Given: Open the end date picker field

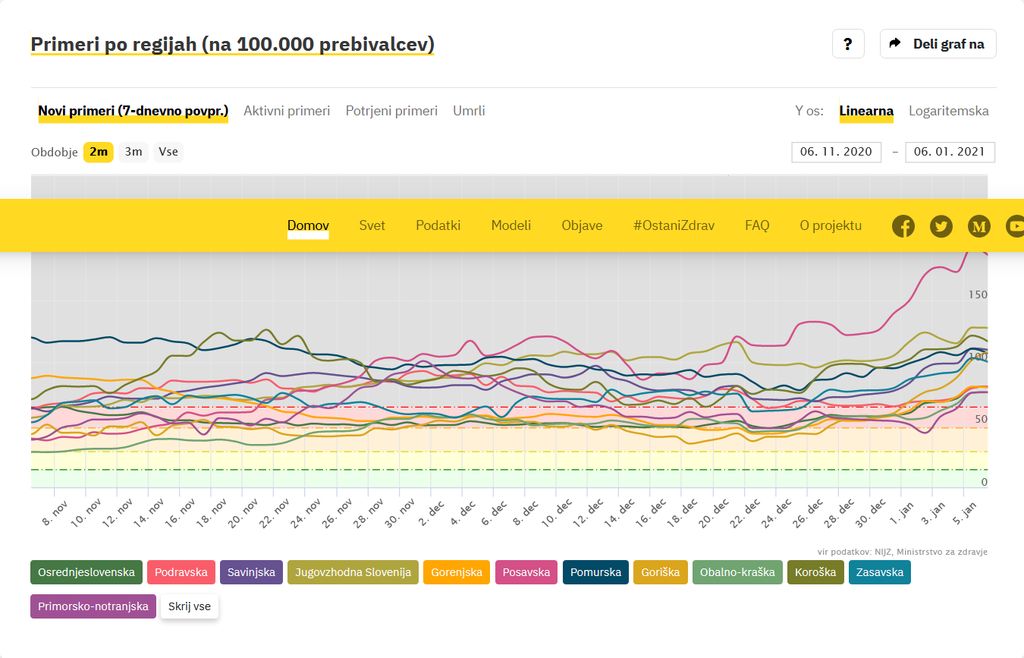Looking at the screenshot, I should [950, 152].
